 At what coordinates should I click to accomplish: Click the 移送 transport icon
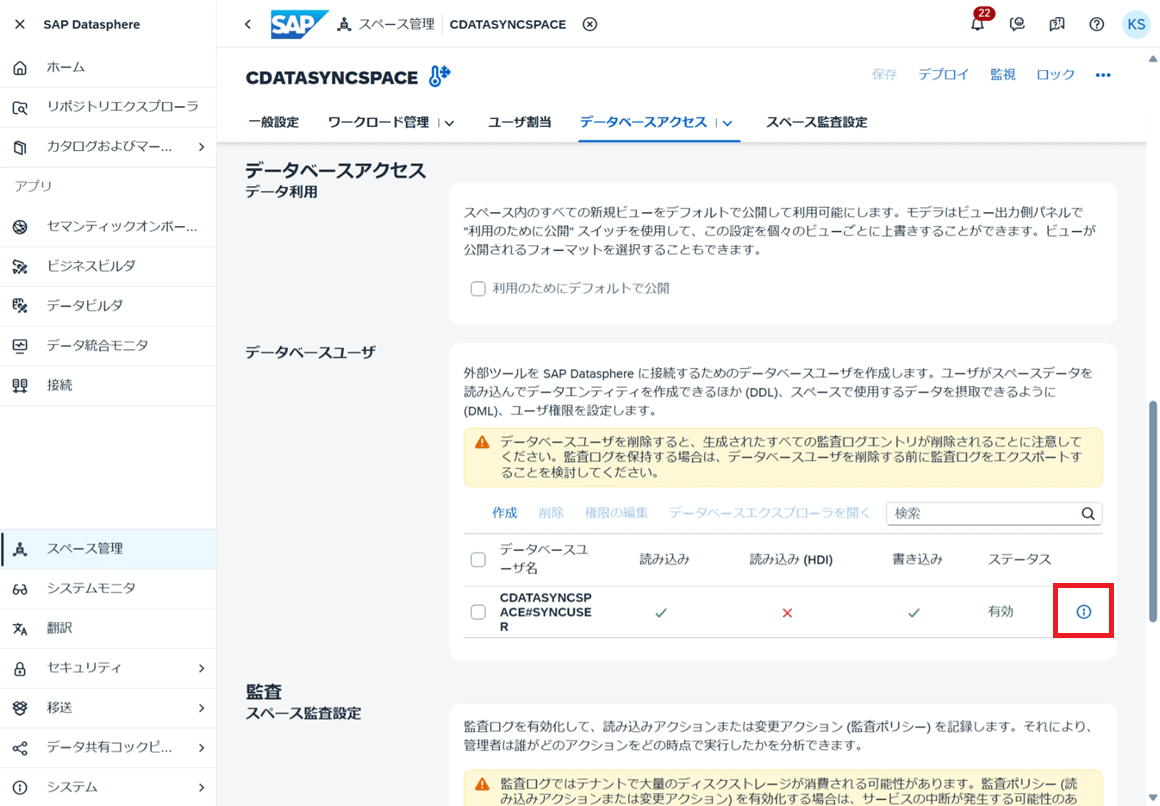[x=20, y=708]
